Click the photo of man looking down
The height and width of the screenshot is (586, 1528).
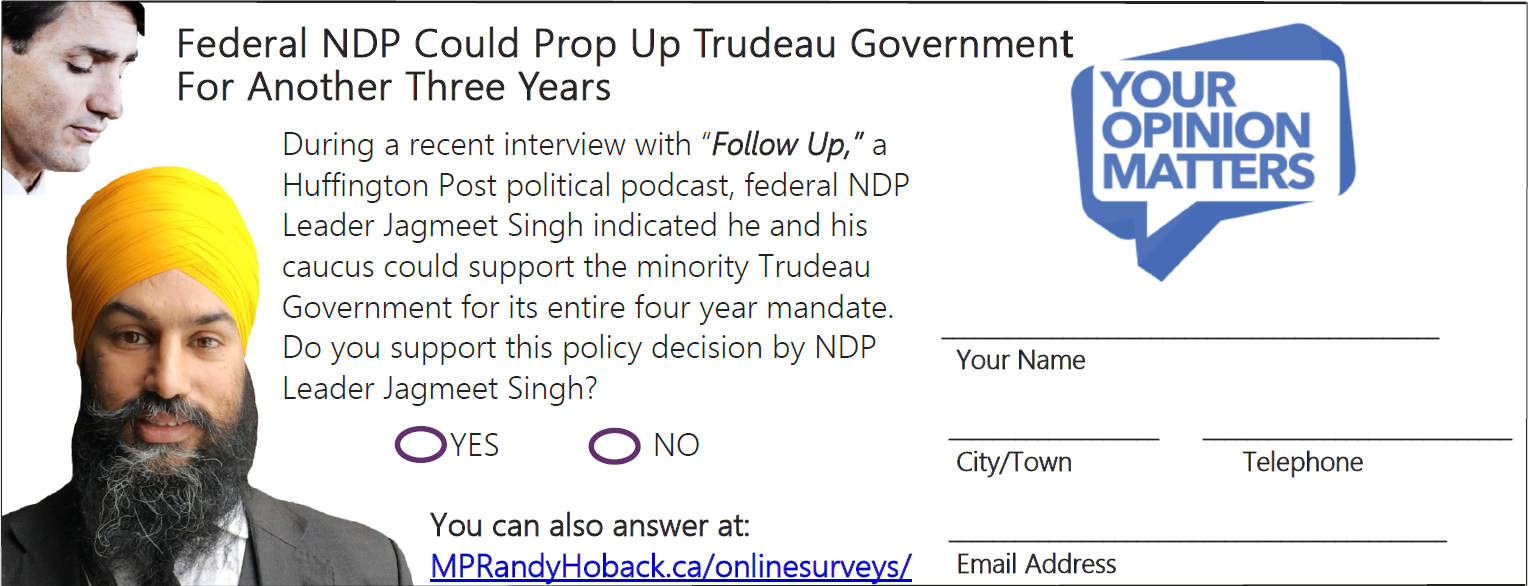click(x=72, y=97)
